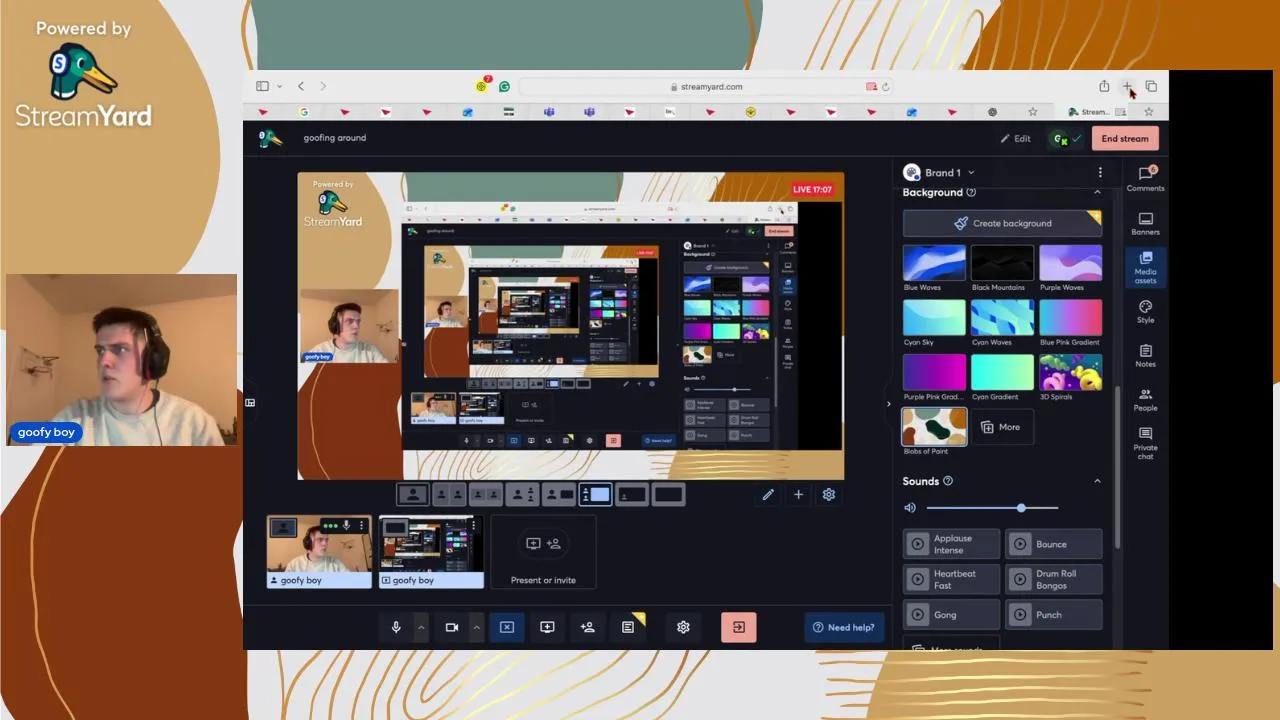Stop screen sharing with the highlighted X button
Screen dimensions: 1280x720
point(507,627)
